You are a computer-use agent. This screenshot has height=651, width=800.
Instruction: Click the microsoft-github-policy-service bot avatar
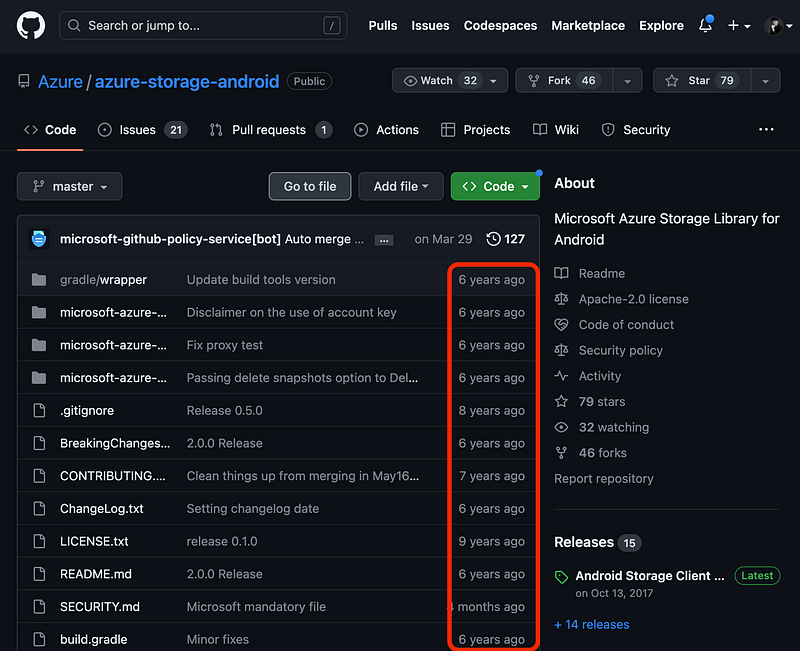(x=39, y=239)
